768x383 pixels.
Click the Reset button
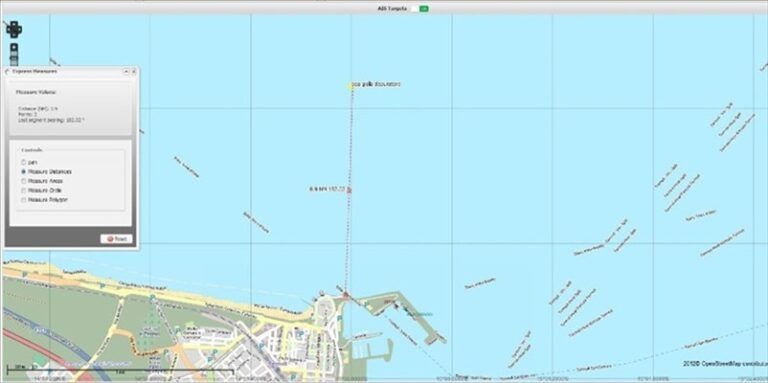click(117, 239)
